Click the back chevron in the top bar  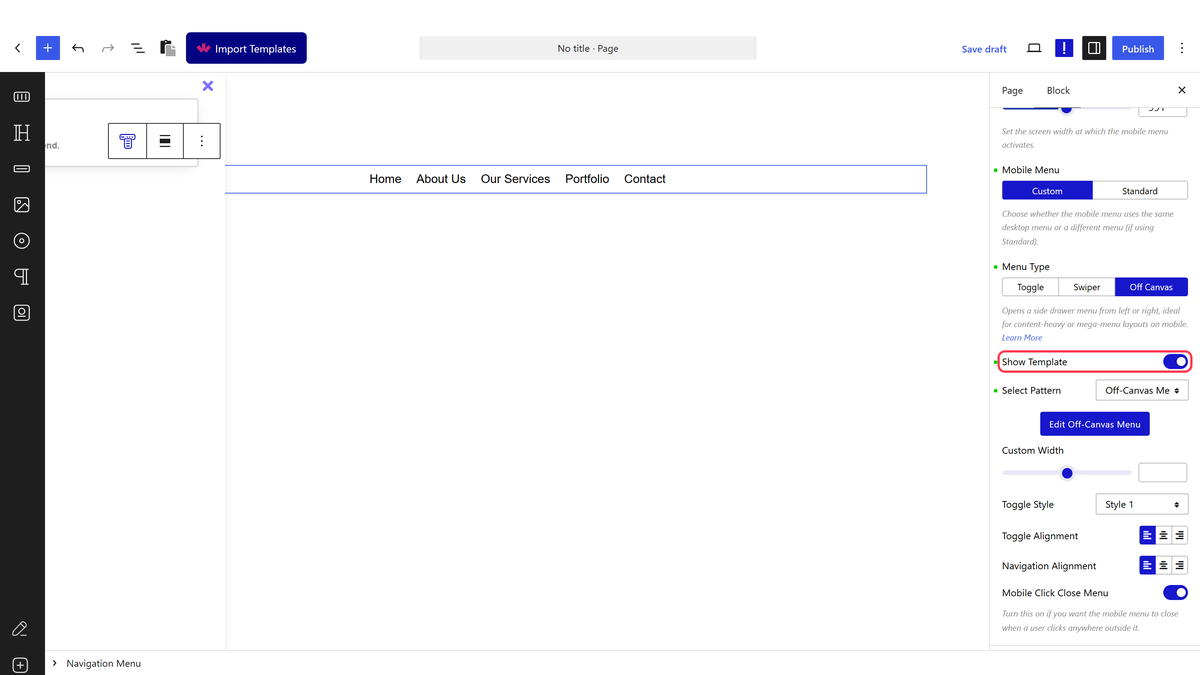[17, 48]
